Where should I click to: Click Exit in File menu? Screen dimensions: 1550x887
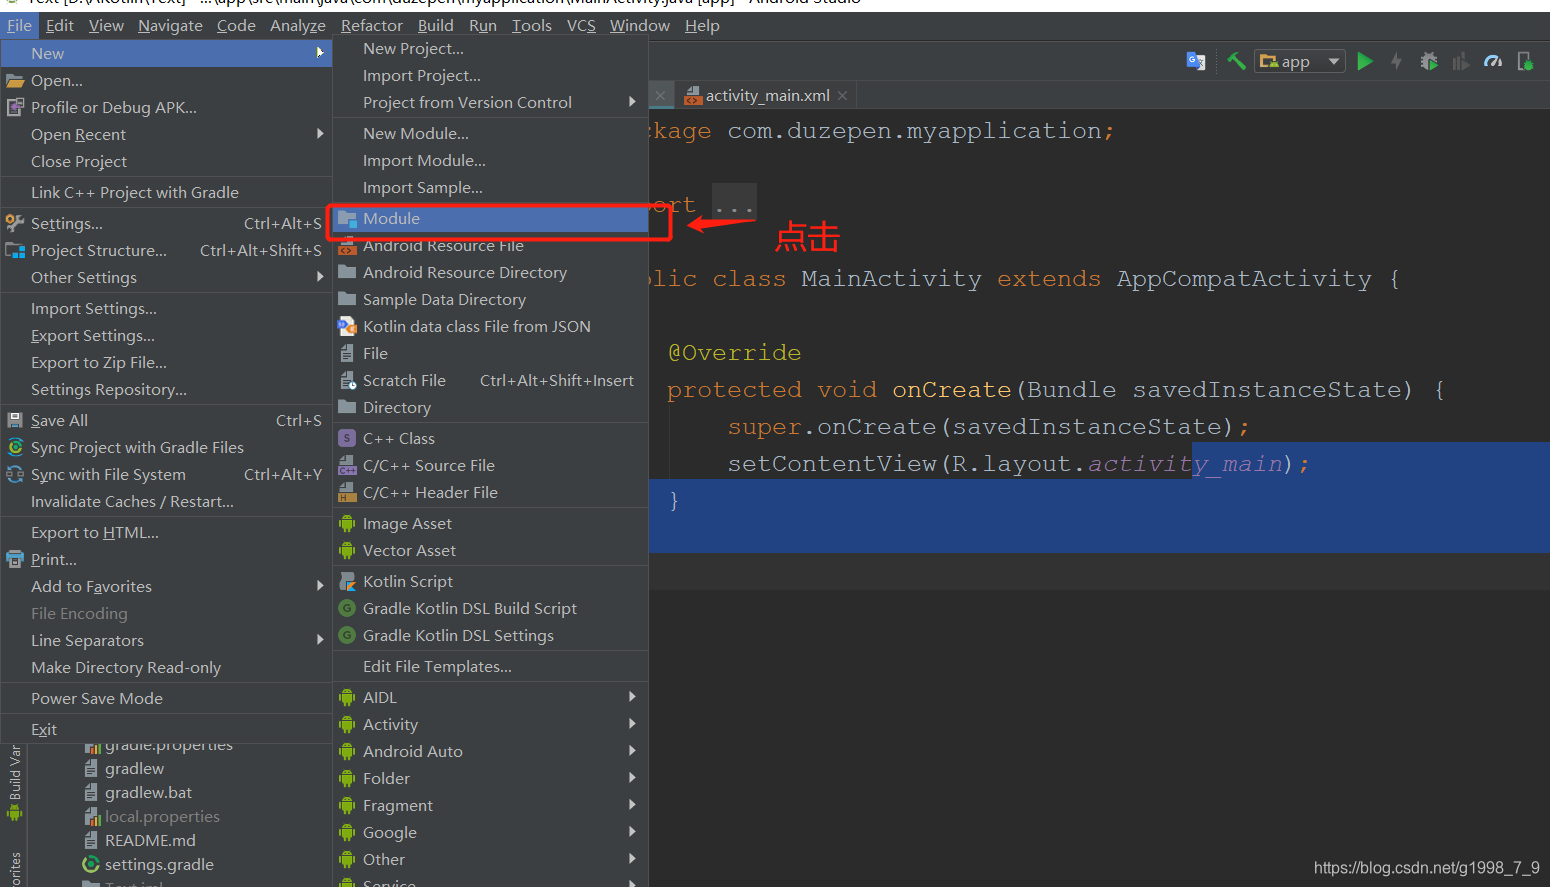(166, 730)
